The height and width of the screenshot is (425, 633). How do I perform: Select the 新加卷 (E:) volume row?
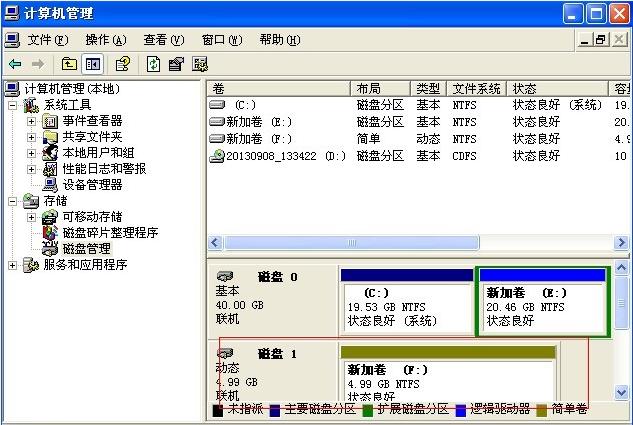(x=419, y=122)
